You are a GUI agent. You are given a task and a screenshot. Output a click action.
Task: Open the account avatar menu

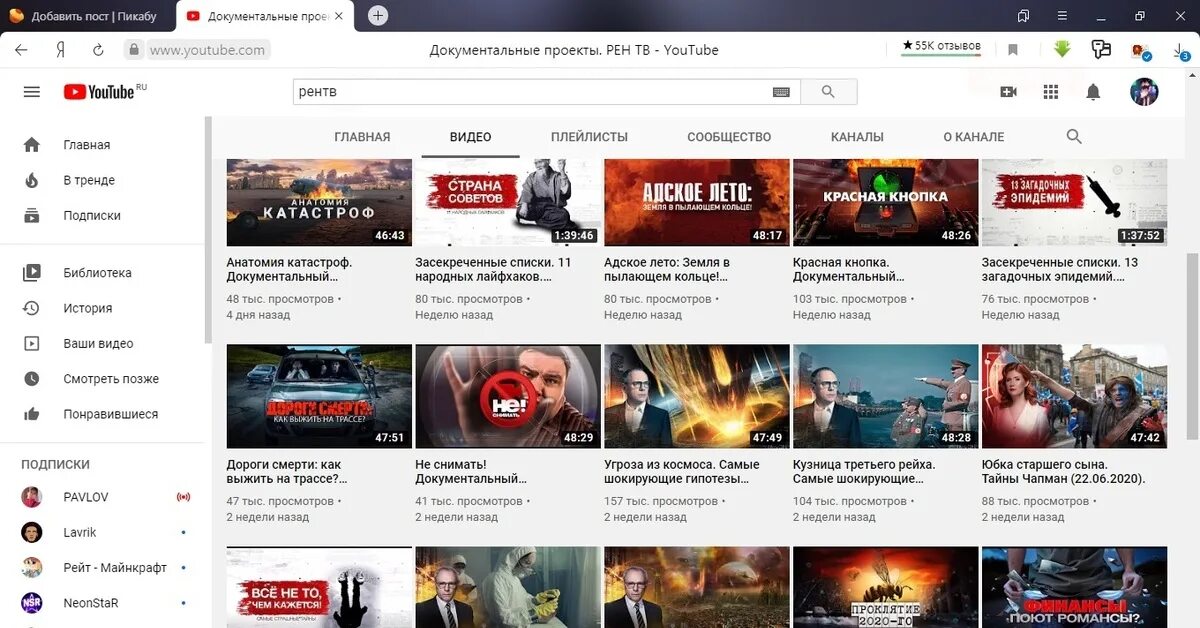[x=1144, y=92]
